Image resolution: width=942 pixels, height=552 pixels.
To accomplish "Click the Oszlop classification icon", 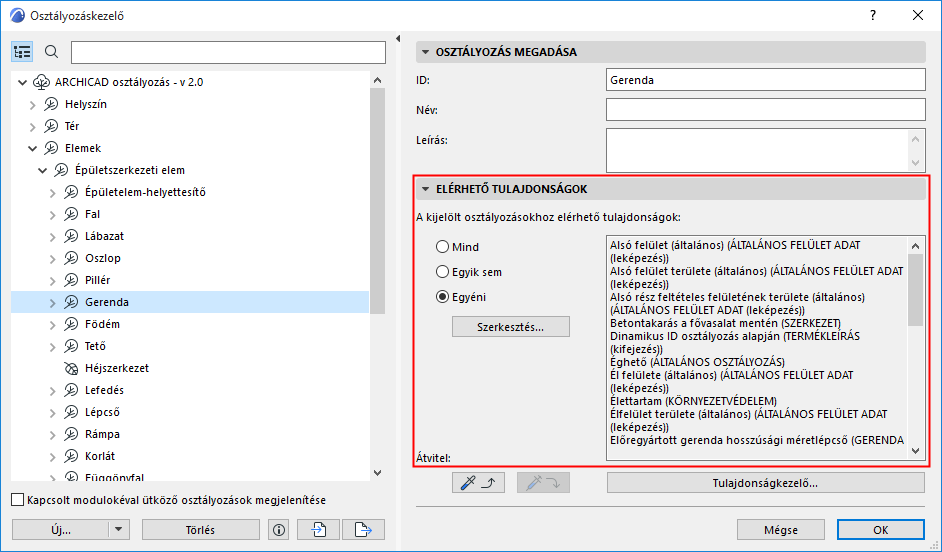I will 71,258.
